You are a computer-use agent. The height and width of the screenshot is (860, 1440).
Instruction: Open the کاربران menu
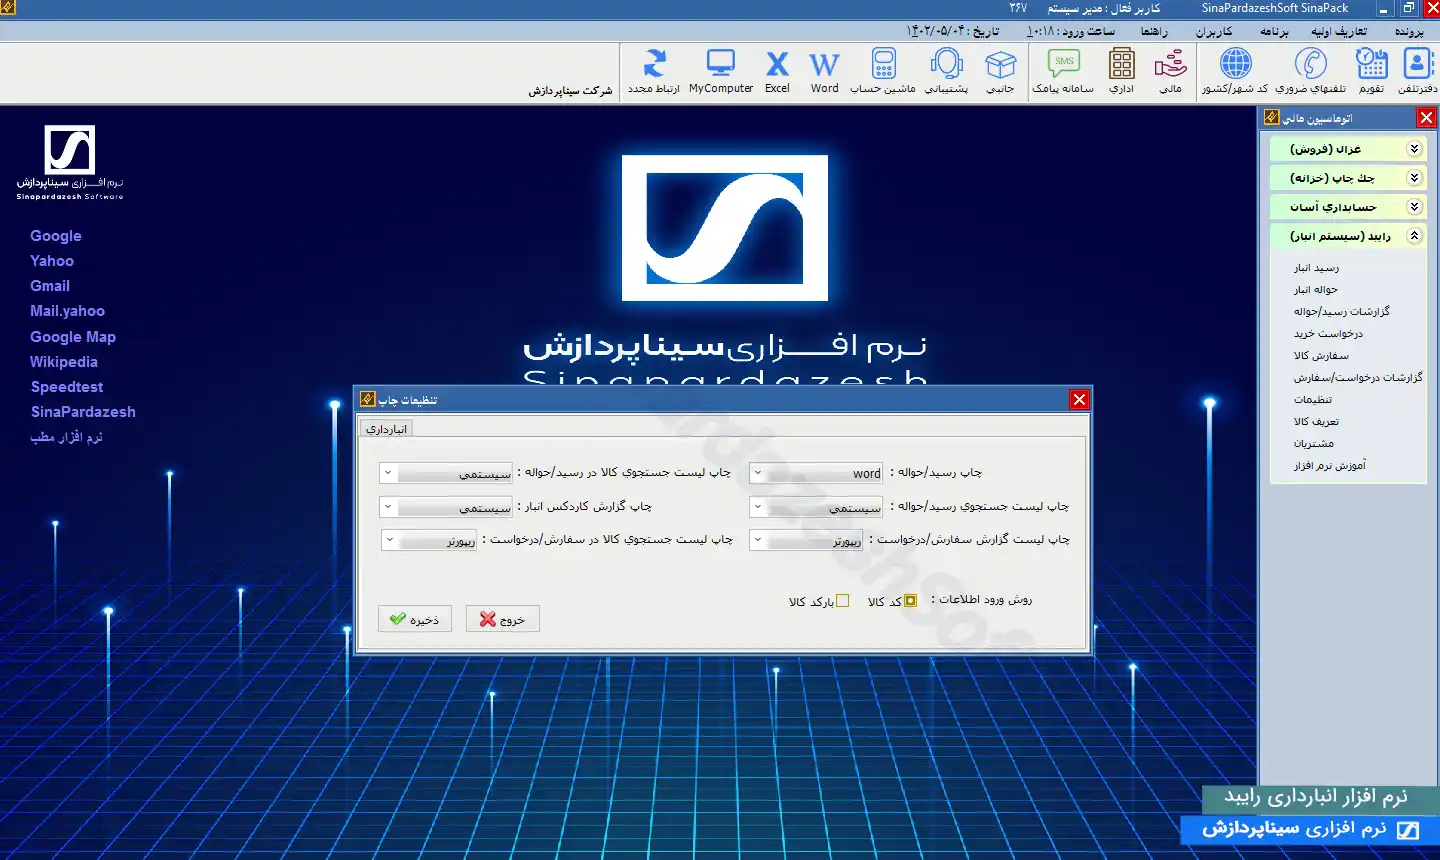click(1213, 32)
